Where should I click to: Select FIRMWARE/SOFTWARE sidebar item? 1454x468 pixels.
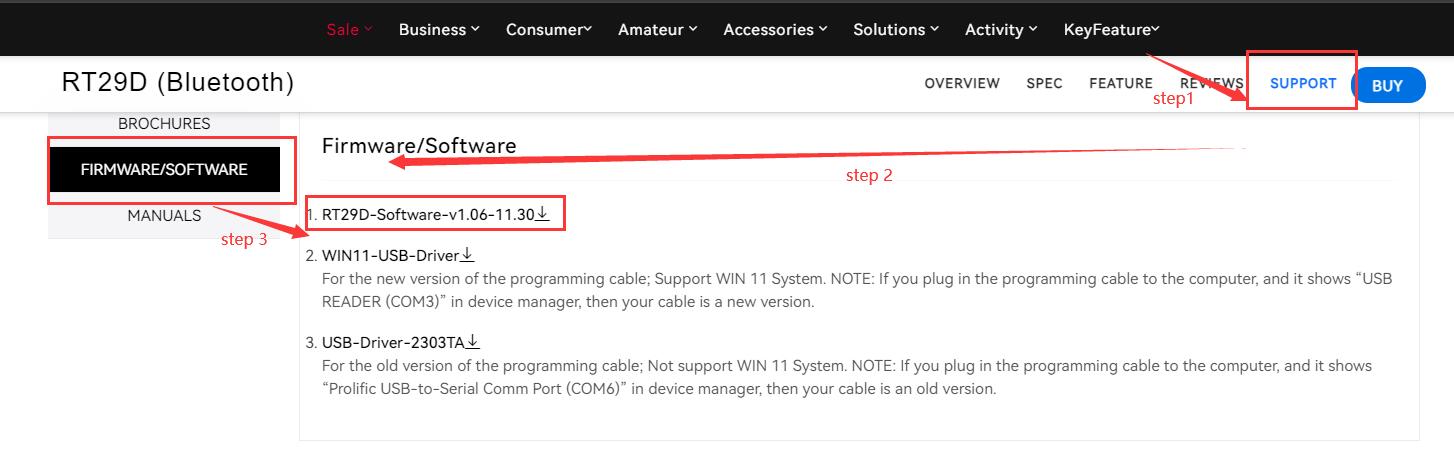164,170
